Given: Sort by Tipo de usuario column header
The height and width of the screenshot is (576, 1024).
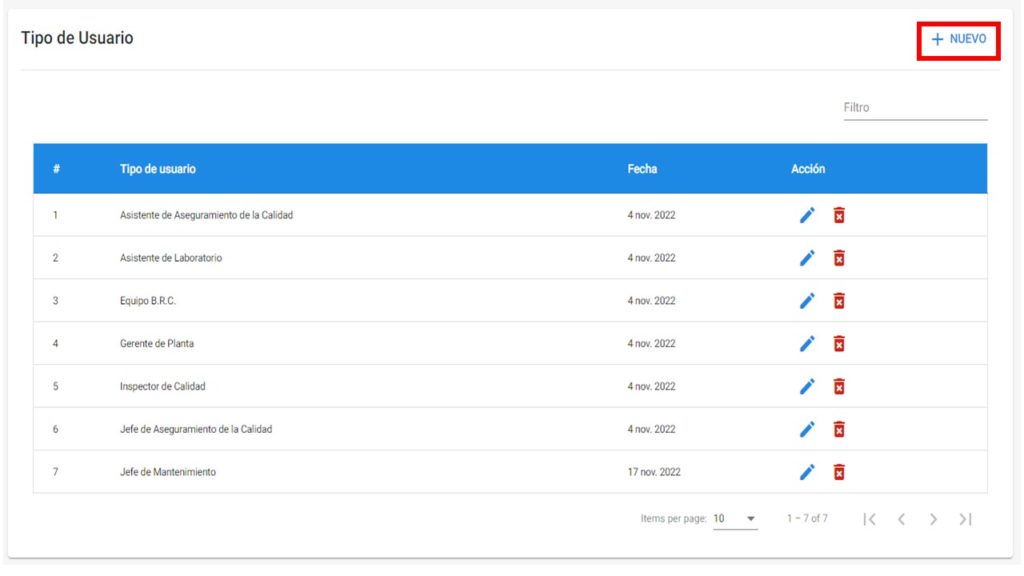Looking at the screenshot, I should [x=158, y=169].
